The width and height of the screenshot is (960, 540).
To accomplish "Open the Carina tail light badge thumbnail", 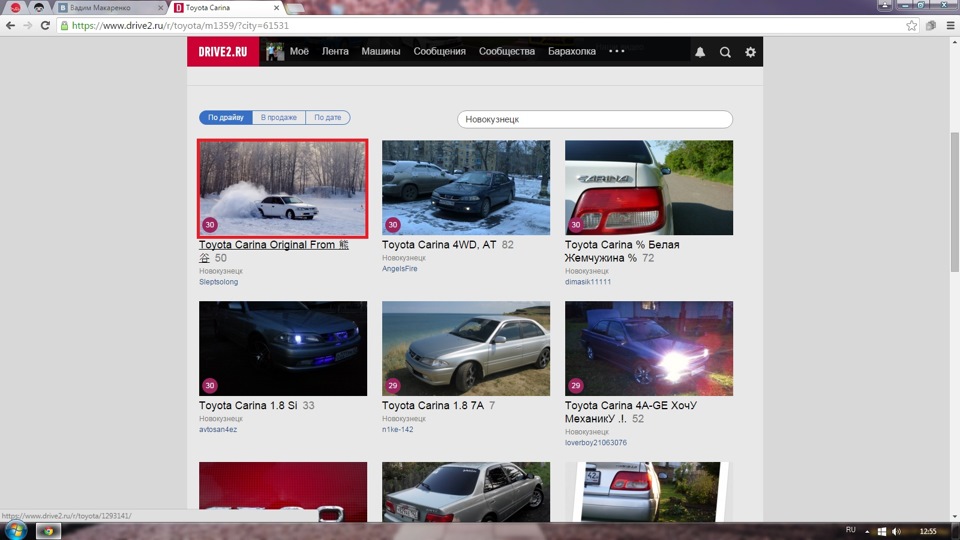I will pos(649,187).
